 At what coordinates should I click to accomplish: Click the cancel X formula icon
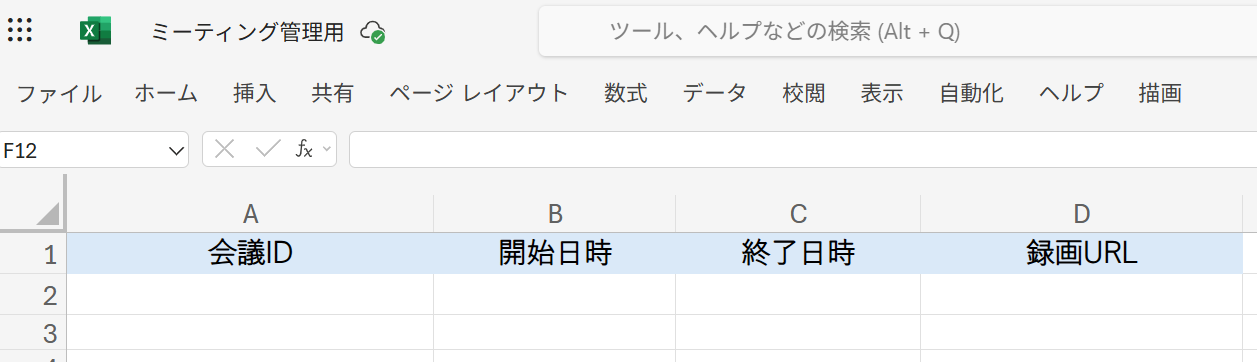[x=225, y=150]
